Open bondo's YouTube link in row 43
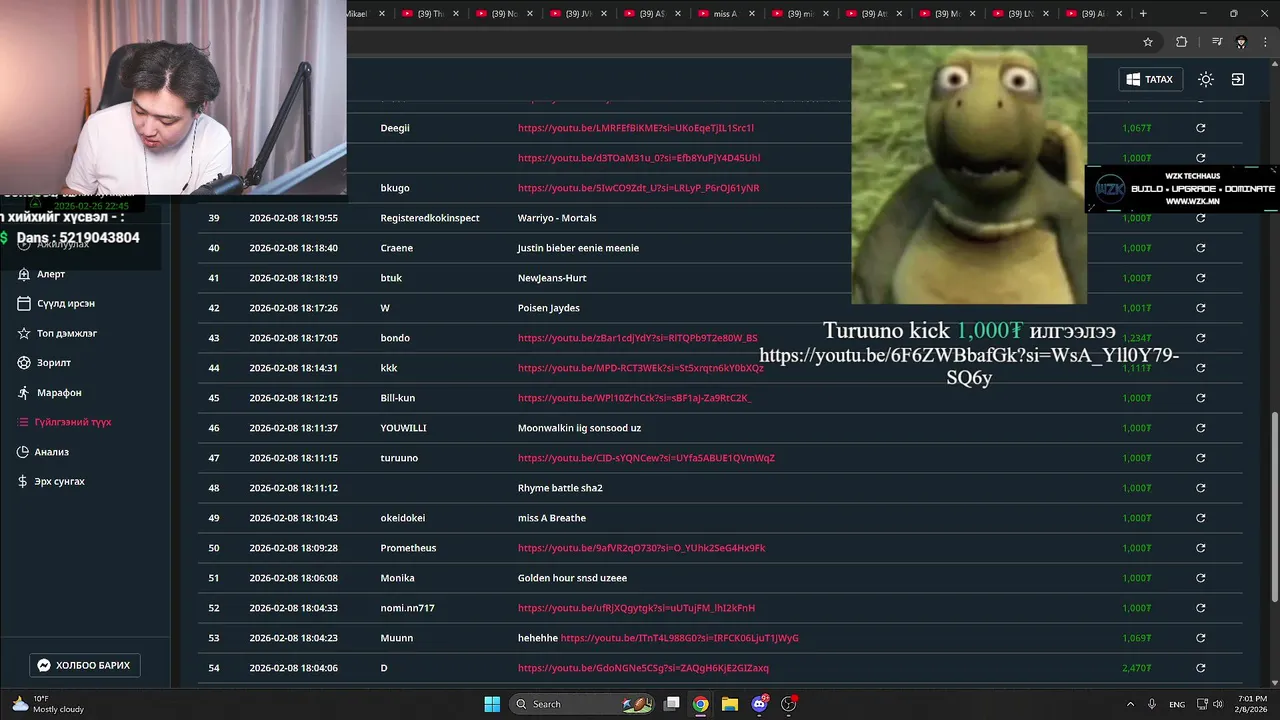Screen dimensions: 1280x720 coord(637,338)
